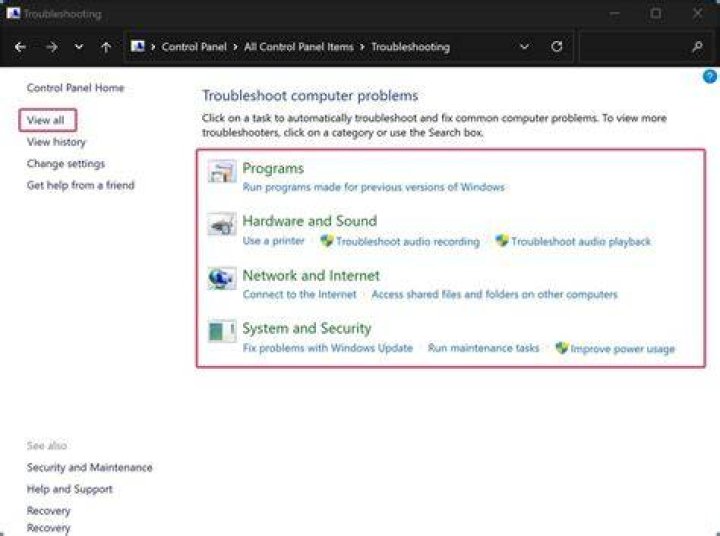Click View all troubleshooters

tap(45, 120)
